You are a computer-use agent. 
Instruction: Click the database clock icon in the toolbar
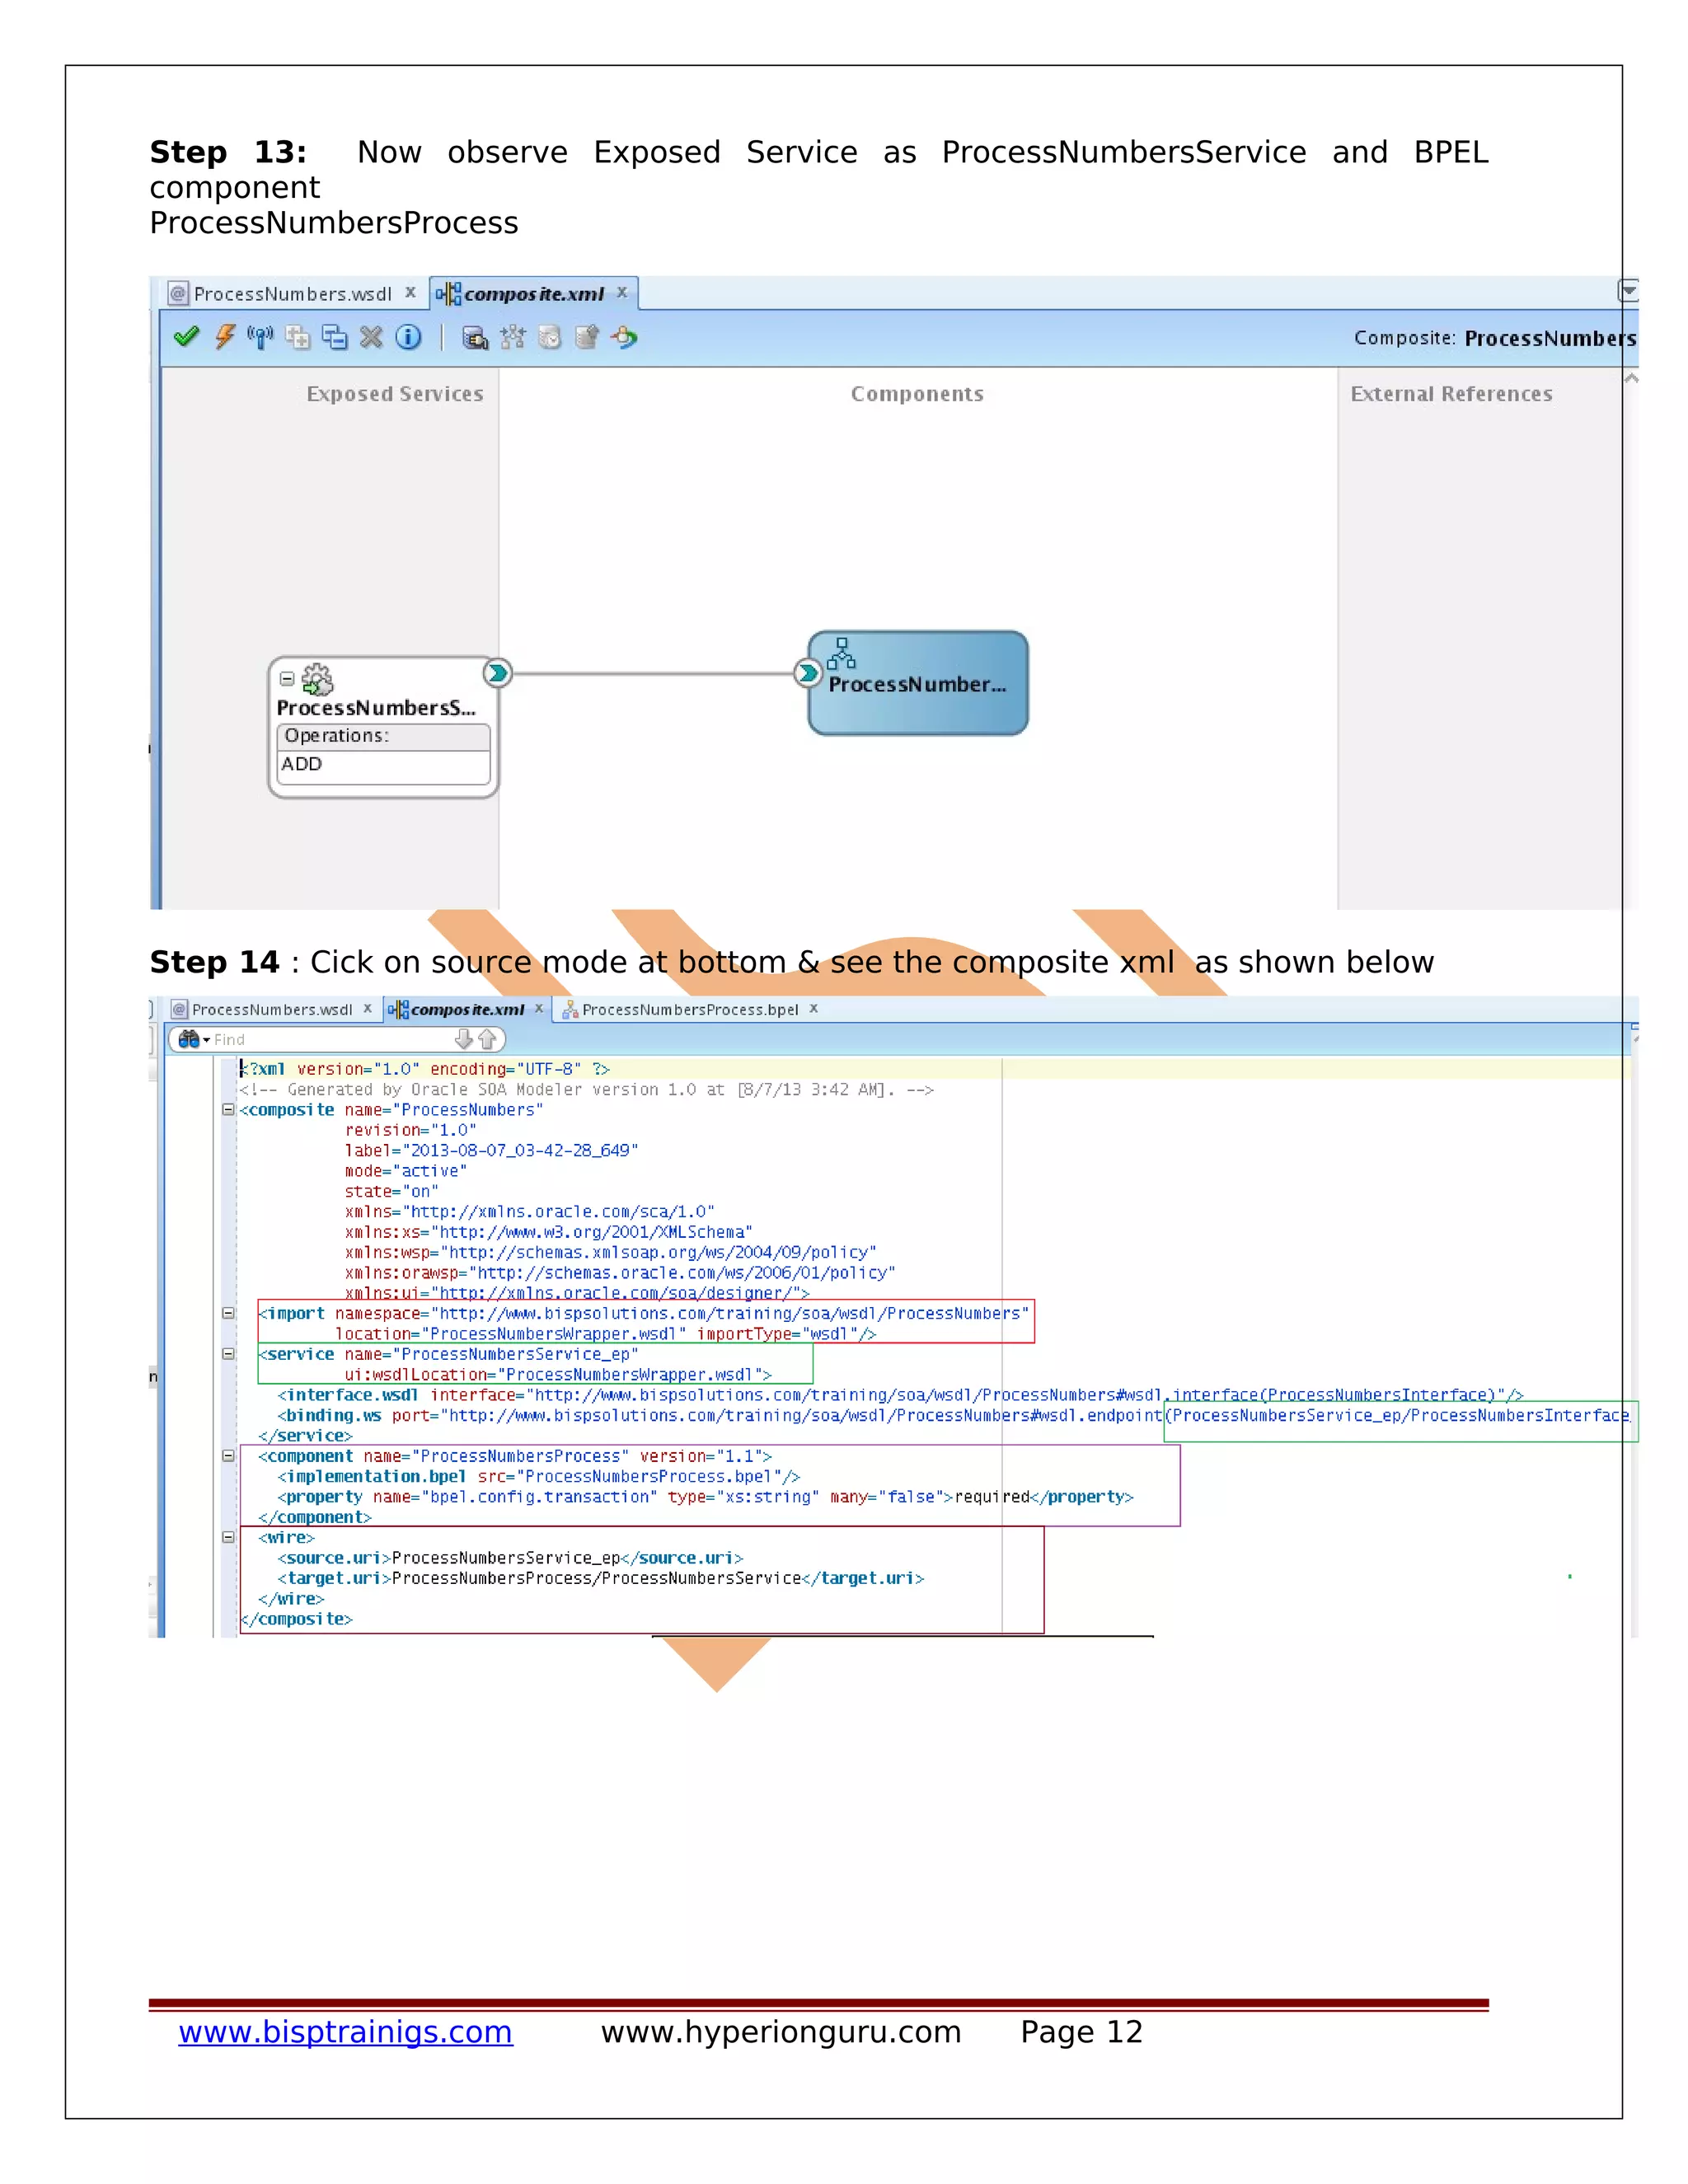(x=549, y=337)
